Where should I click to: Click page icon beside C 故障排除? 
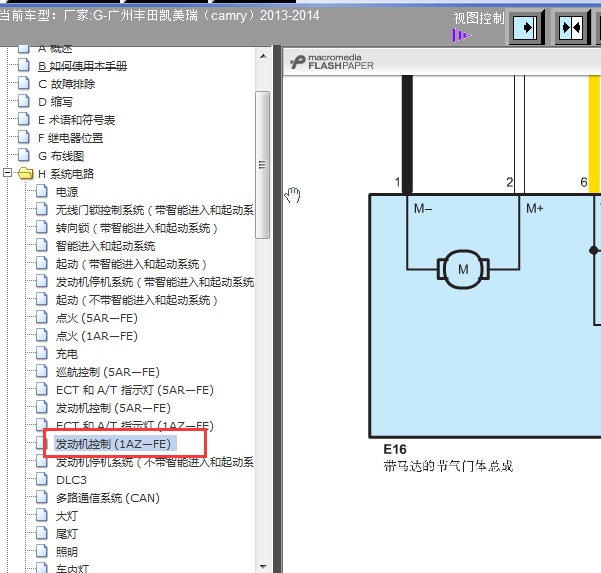click(x=23, y=83)
